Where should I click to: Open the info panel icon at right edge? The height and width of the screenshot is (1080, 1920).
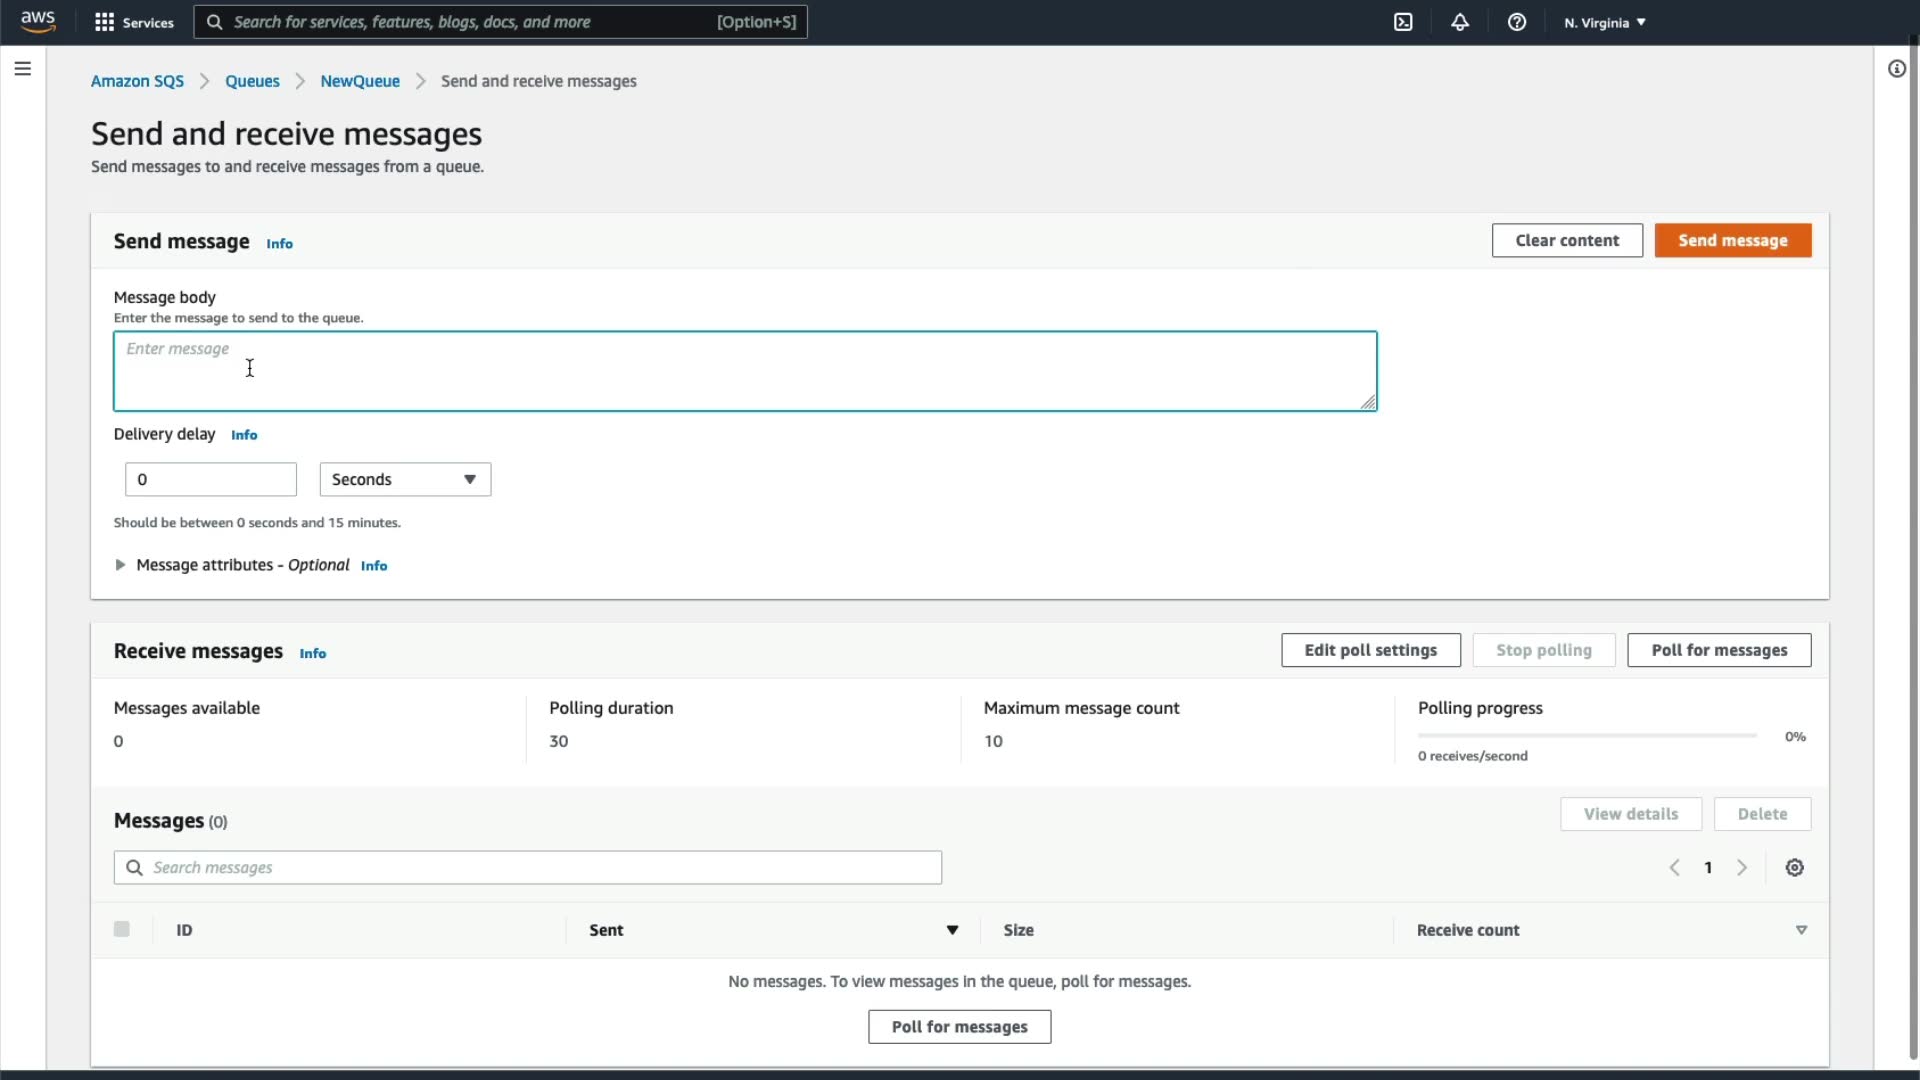coord(1896,69)
